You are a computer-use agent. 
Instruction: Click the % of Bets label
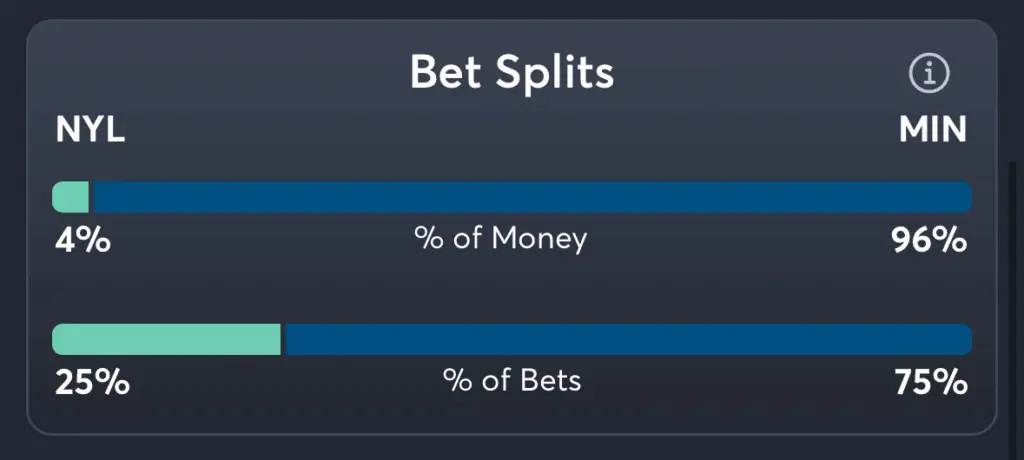pos(512,381)
